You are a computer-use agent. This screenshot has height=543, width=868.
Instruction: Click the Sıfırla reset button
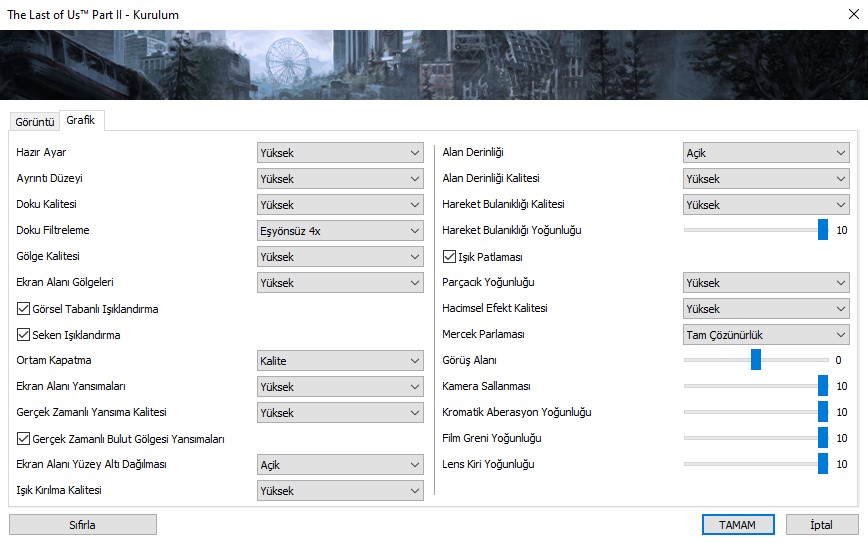[x=83, y=525]
